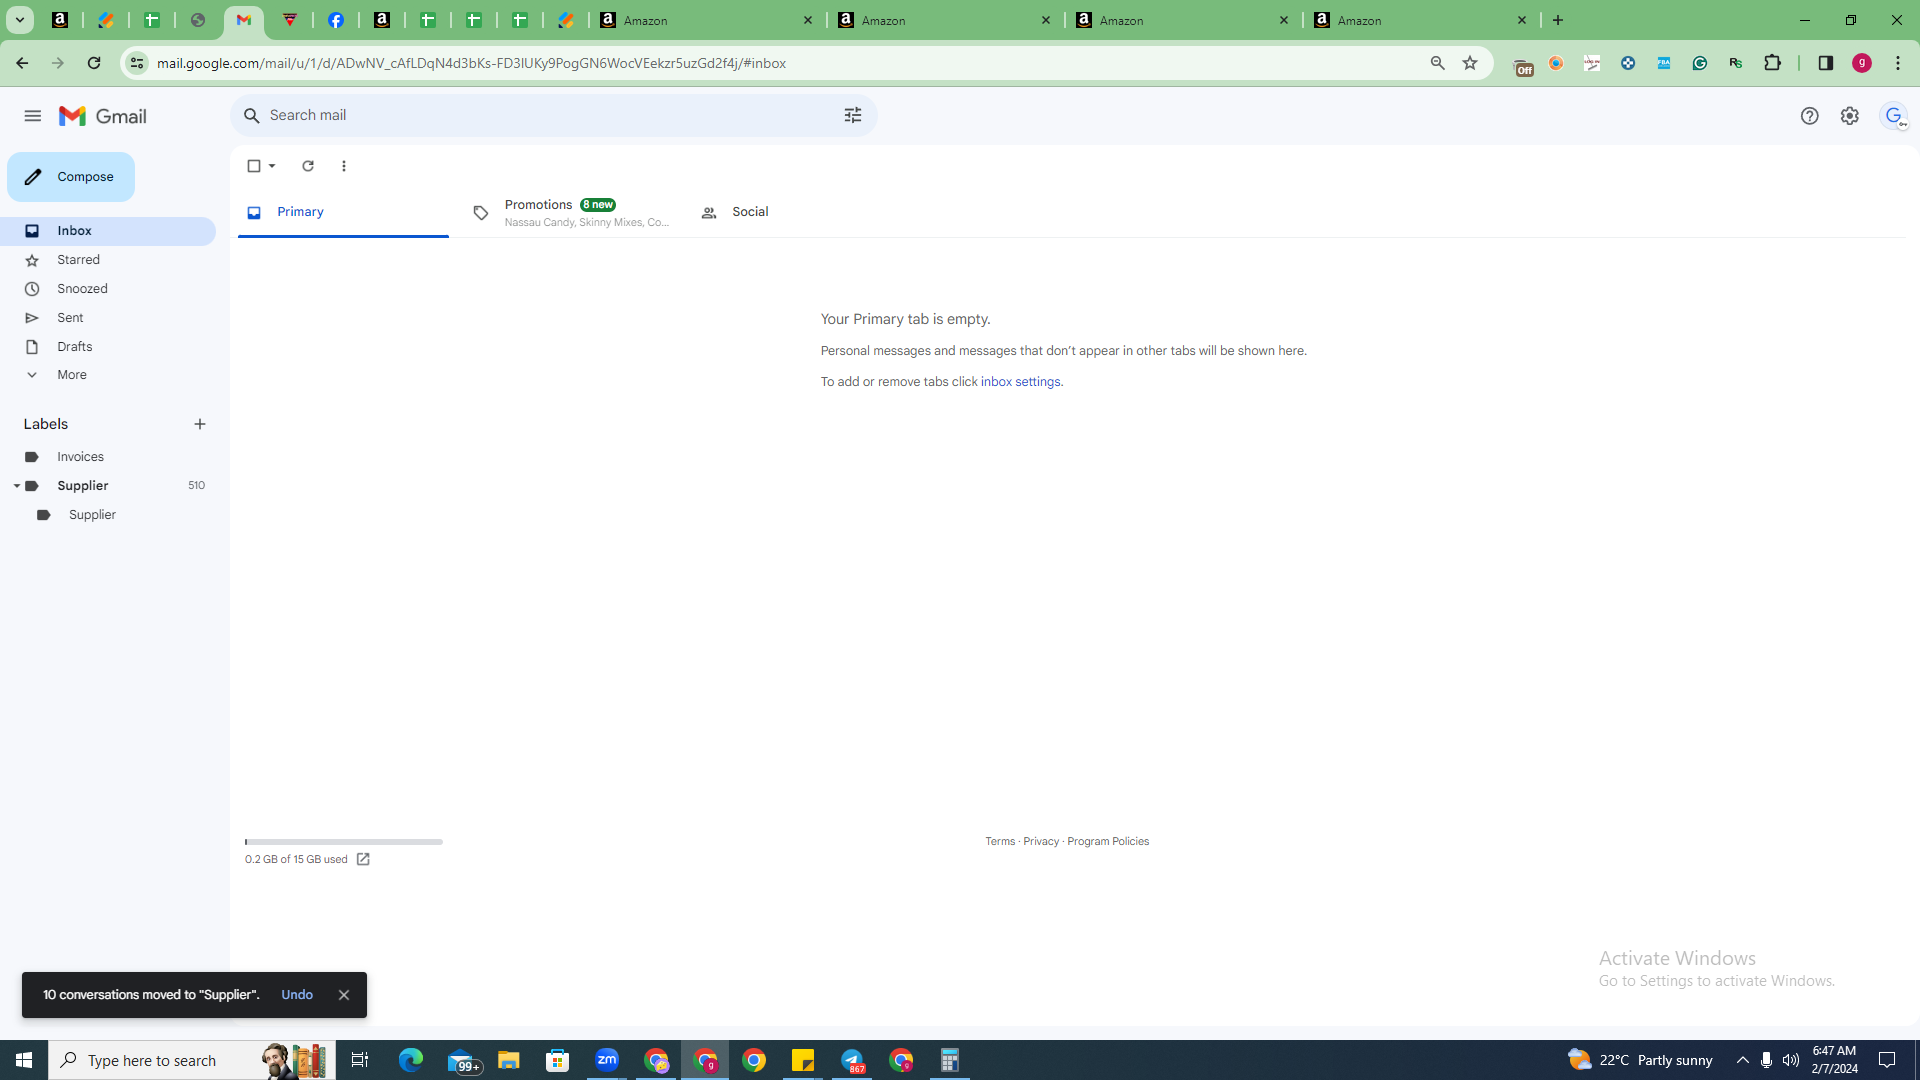Open the parent Supplier label with 510
This screenshot has width=1920, height=1080.
coord(108,486)
